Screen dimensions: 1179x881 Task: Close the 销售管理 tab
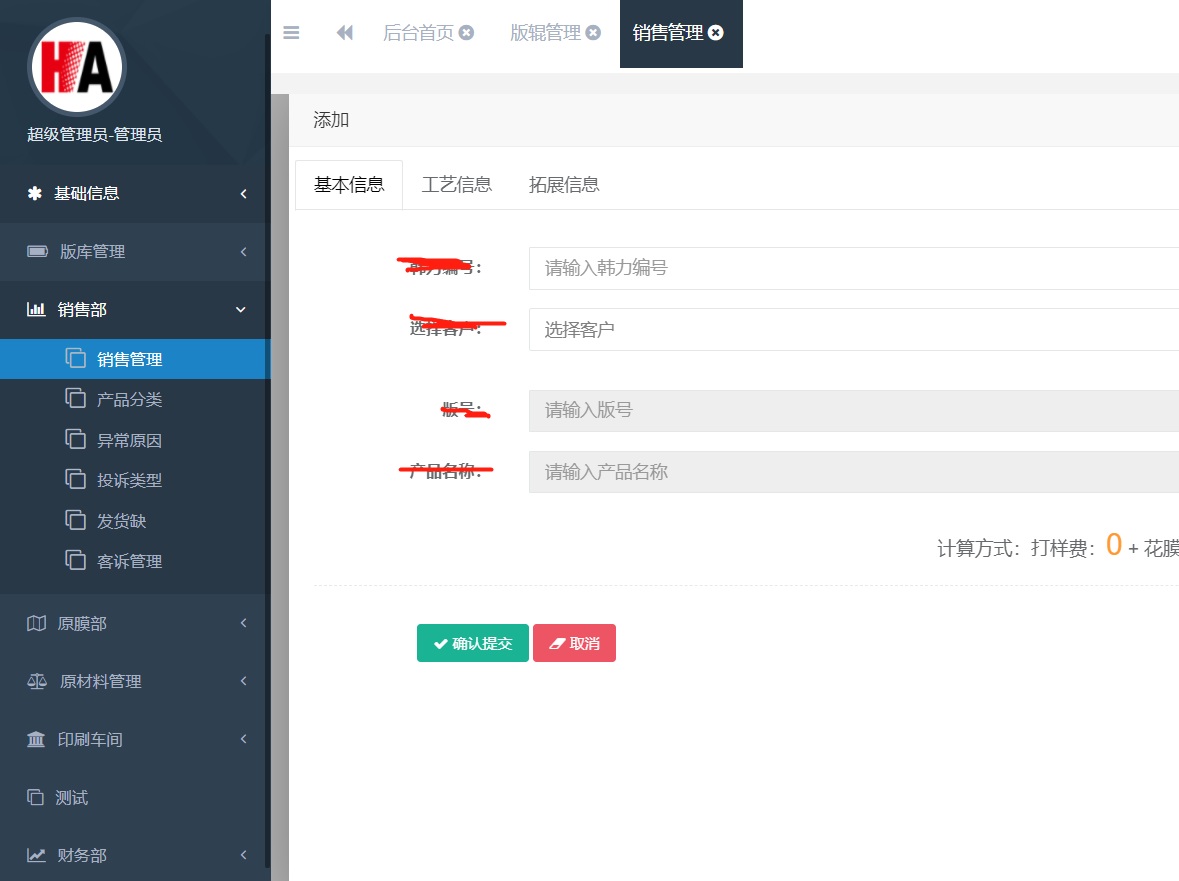coord(716,33)
